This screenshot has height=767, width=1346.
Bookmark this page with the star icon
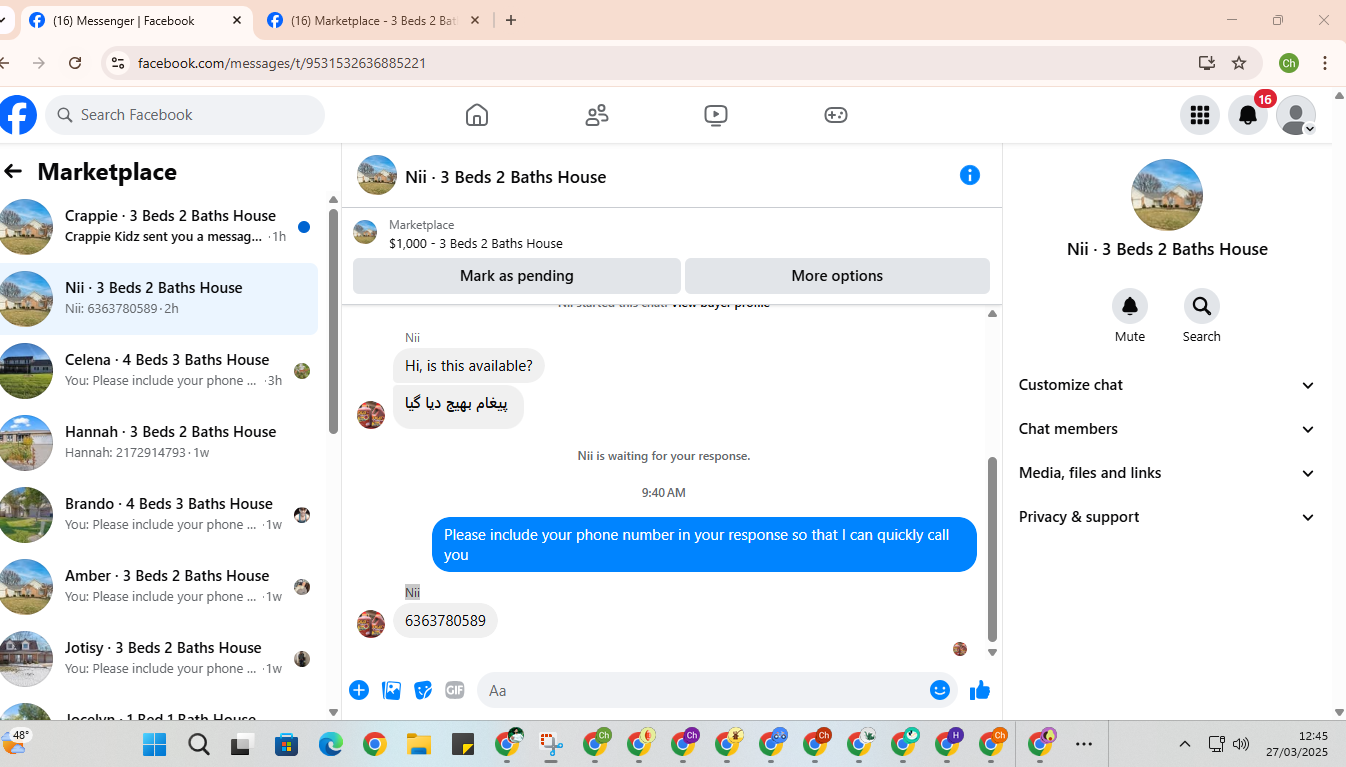point(1239,63)
